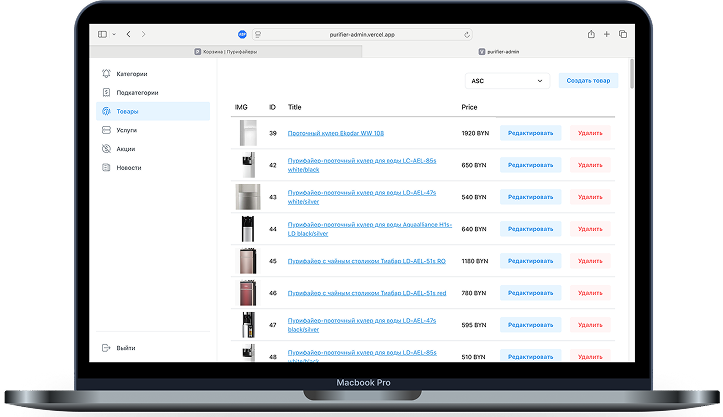The image size is (723, 417).
Task: Click the thumbnail of product 45
Action: (x=248, y=261)
